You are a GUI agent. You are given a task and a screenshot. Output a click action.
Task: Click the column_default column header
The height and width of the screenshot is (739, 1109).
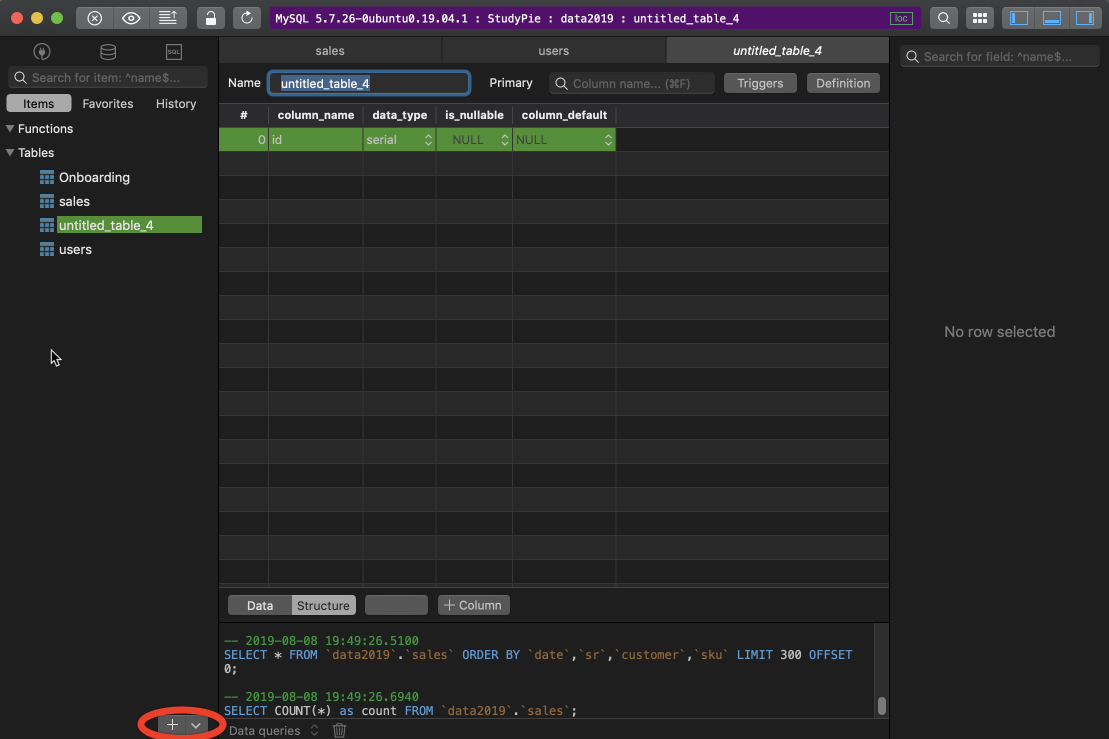[x=564, y=115]
